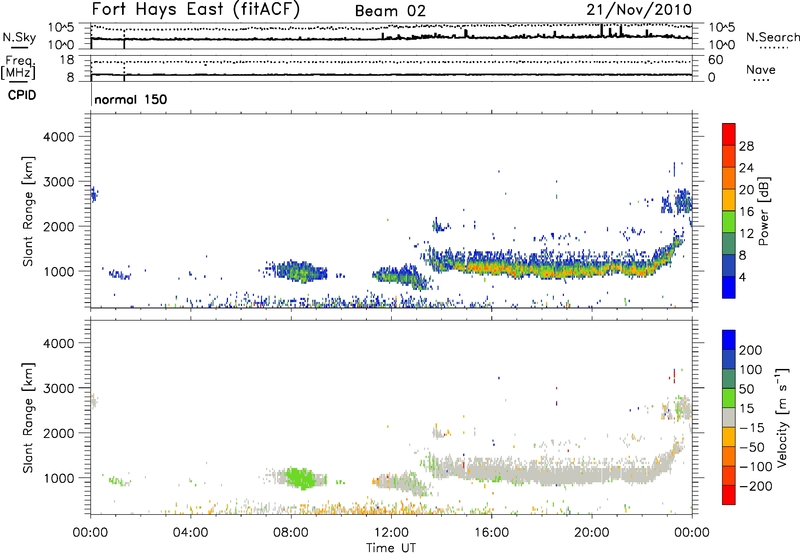Screen dimensions: 800x554
Task: Click the 'Power [dB]' color bar label
Action: point(763,211)
